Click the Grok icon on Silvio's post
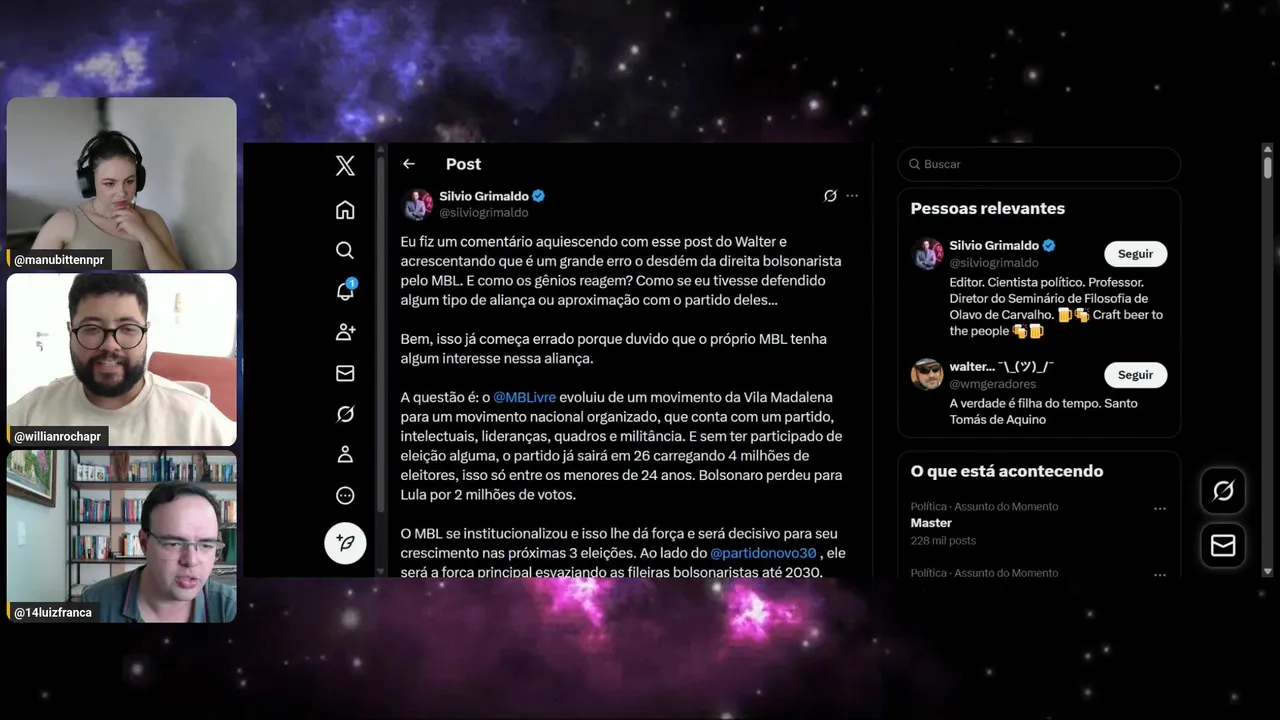The height and width of the screenshot is (720, 1280). click(830, 196)
